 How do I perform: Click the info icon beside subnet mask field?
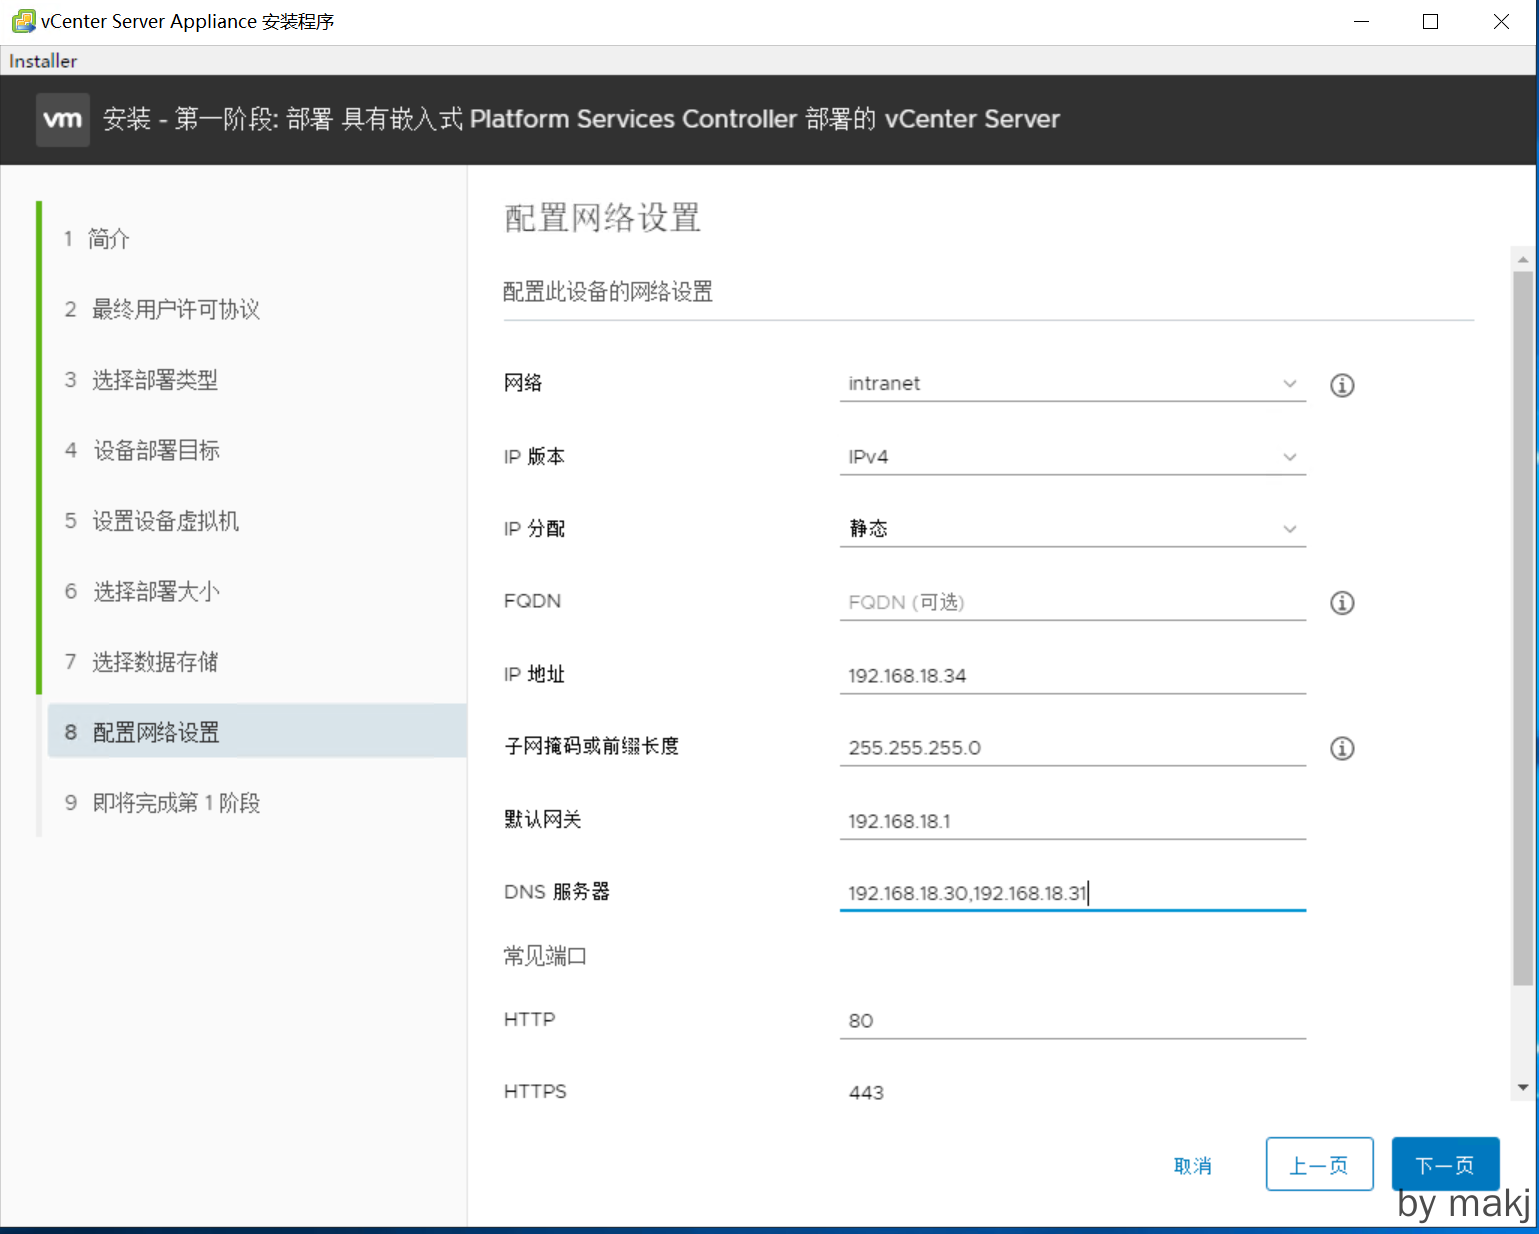[1342, 748]
